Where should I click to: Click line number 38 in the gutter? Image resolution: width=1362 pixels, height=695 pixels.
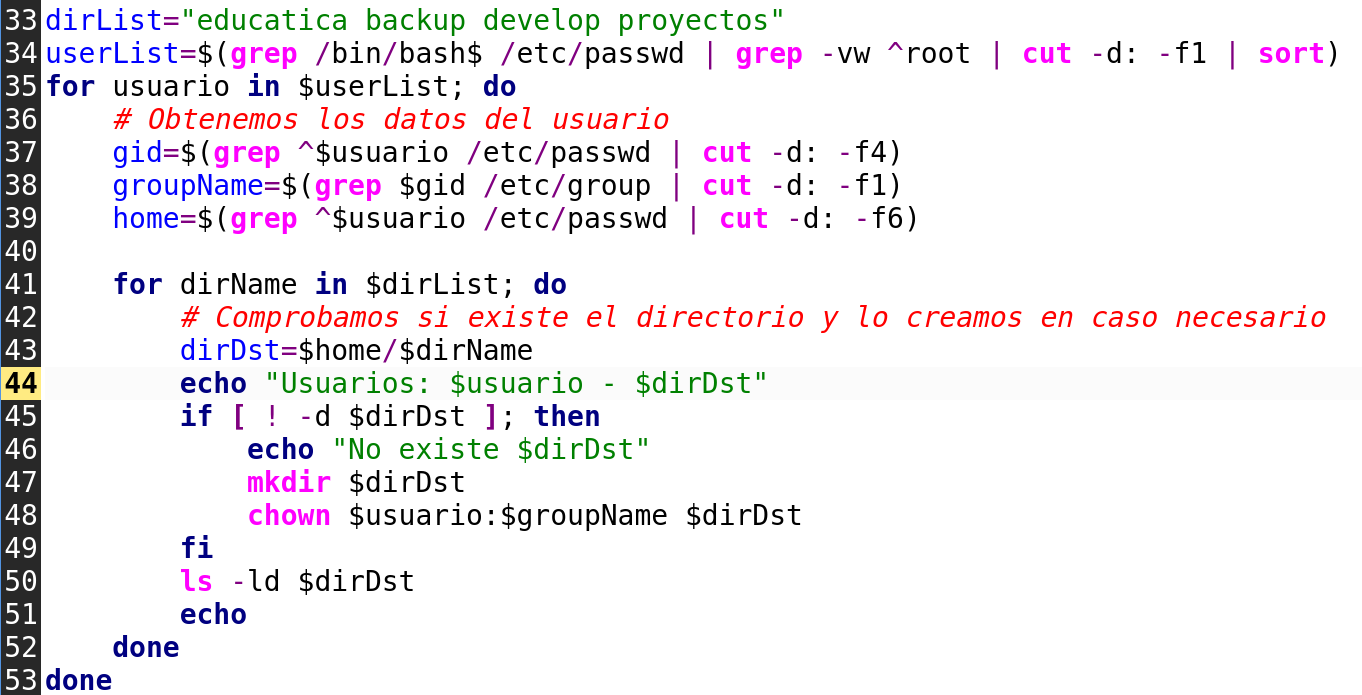20,185
